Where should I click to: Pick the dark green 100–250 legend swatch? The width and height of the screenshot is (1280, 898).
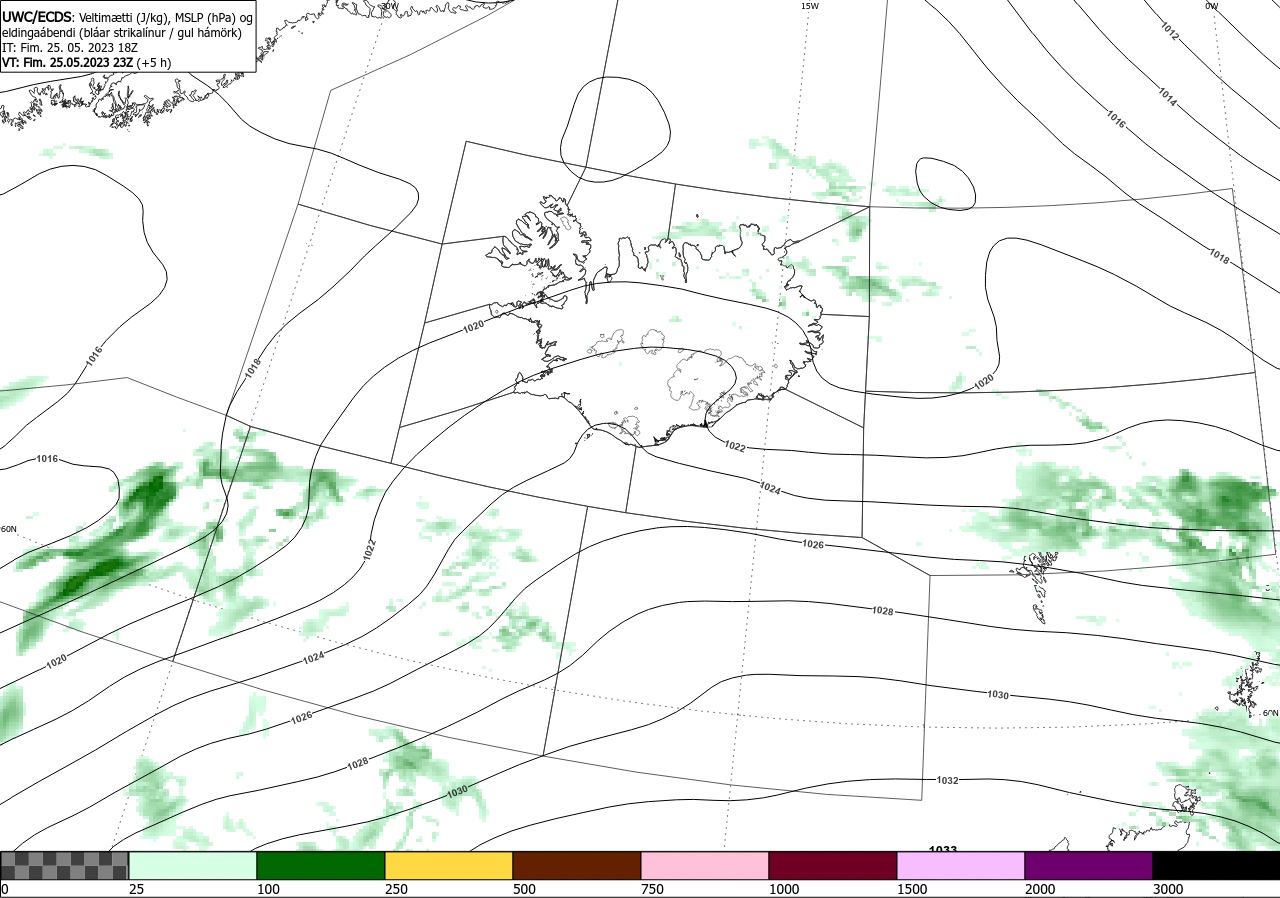click(321, 865)
